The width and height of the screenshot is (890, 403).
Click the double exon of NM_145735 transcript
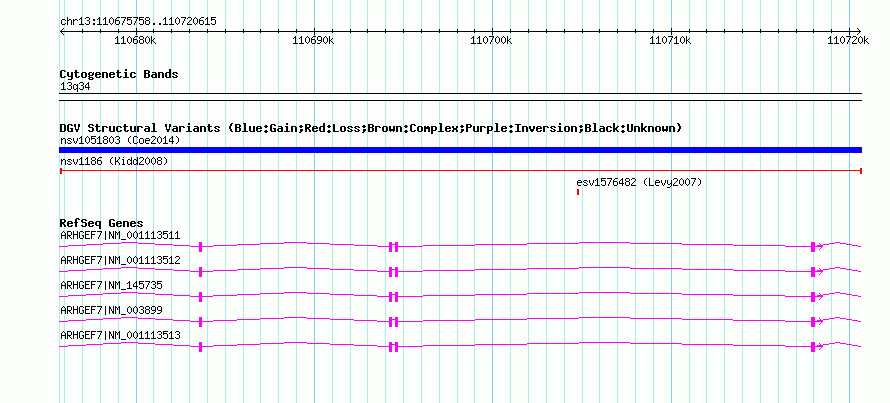[394, 297]
